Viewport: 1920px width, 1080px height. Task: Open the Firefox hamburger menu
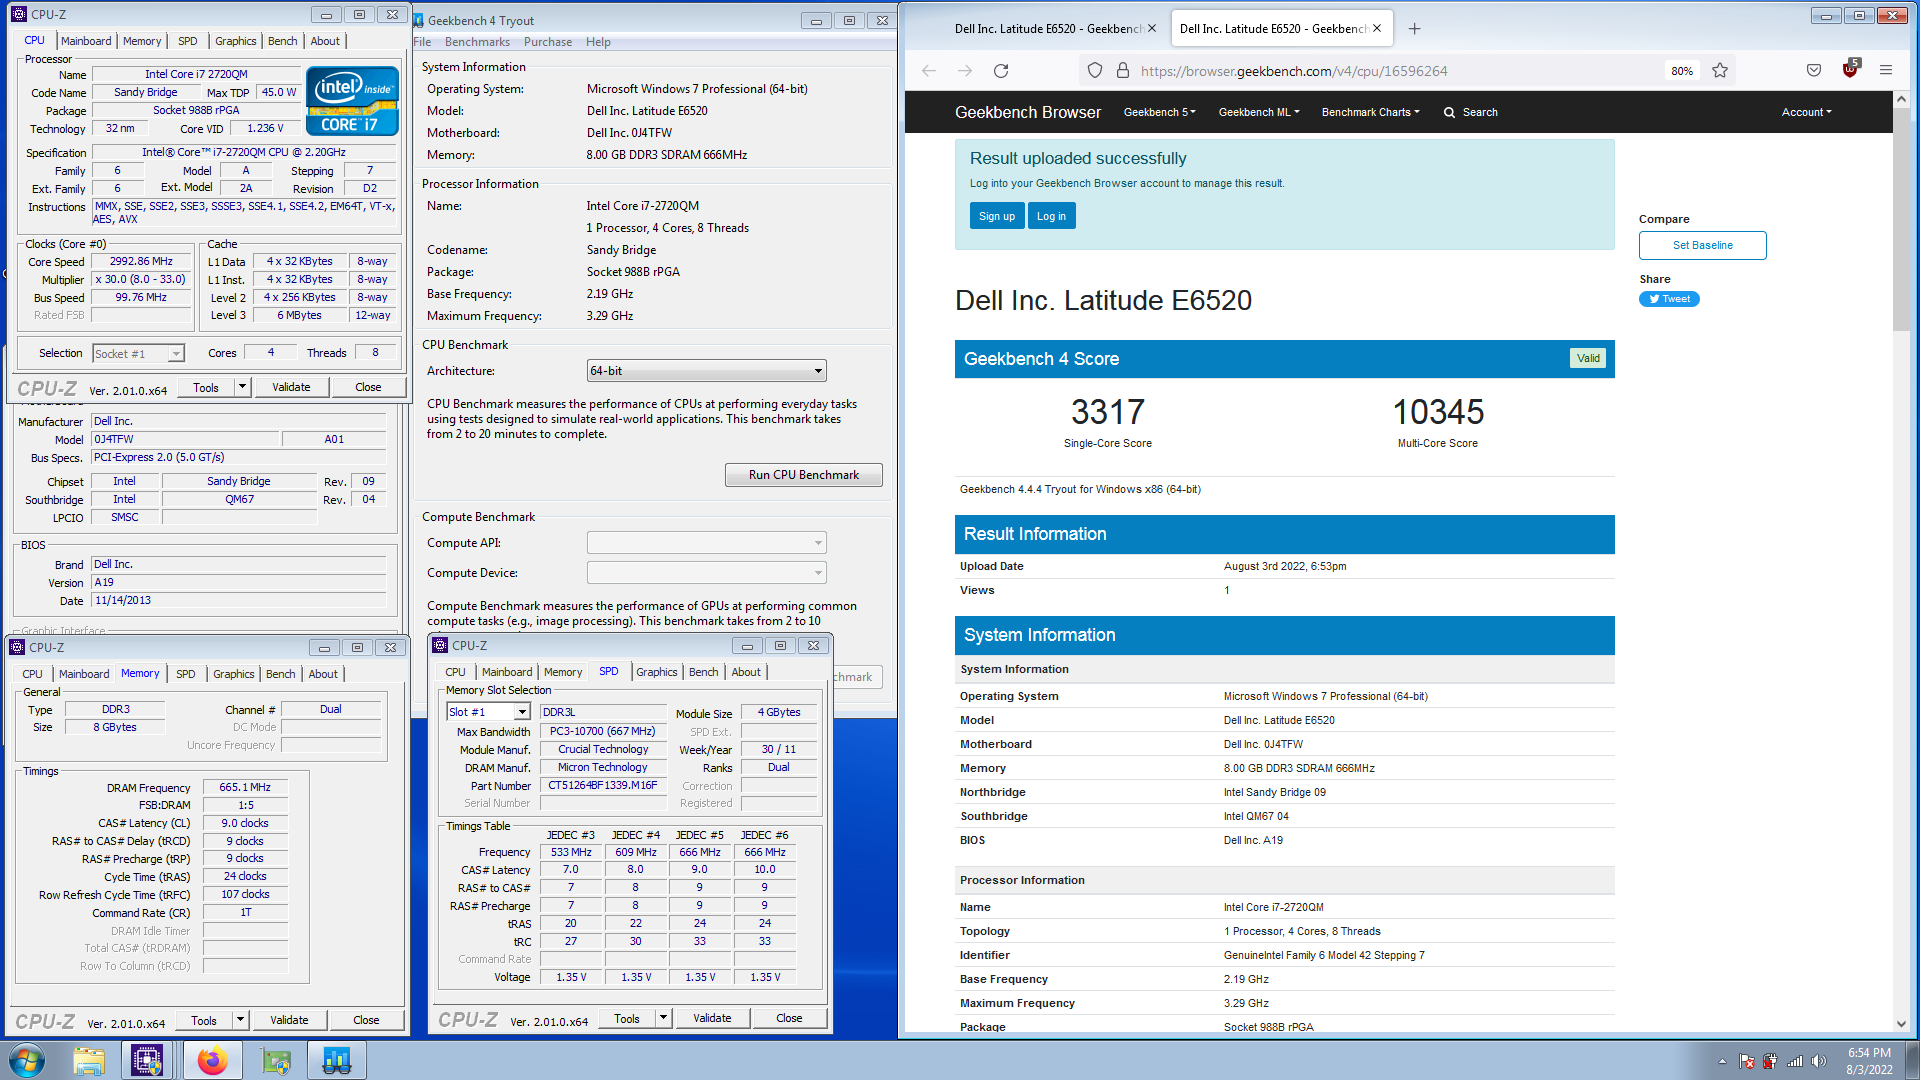(1886, 71)
